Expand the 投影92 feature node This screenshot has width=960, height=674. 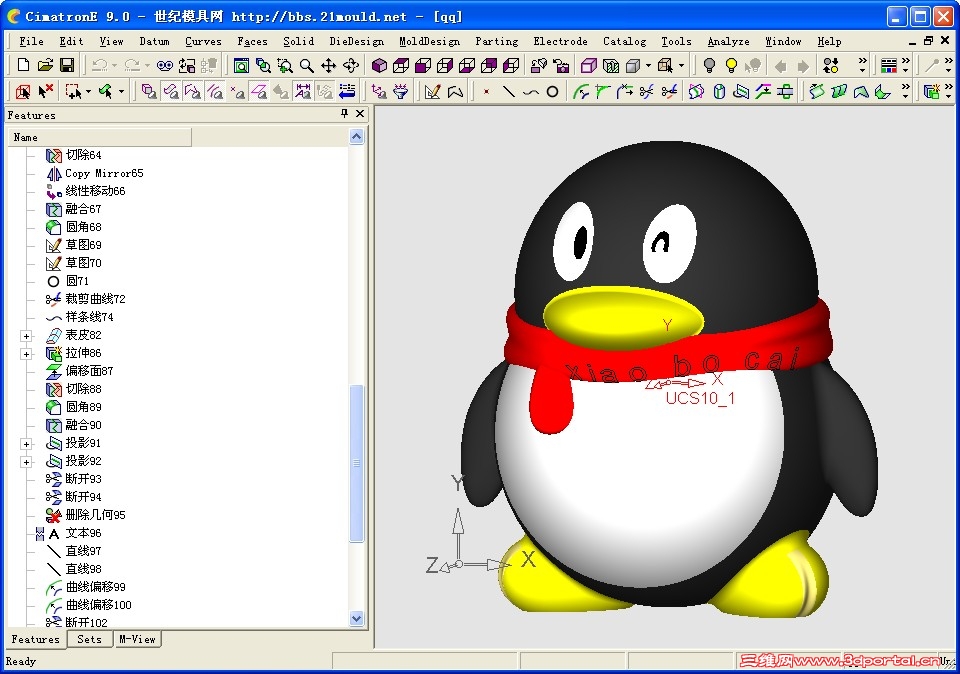pos(26,462)
